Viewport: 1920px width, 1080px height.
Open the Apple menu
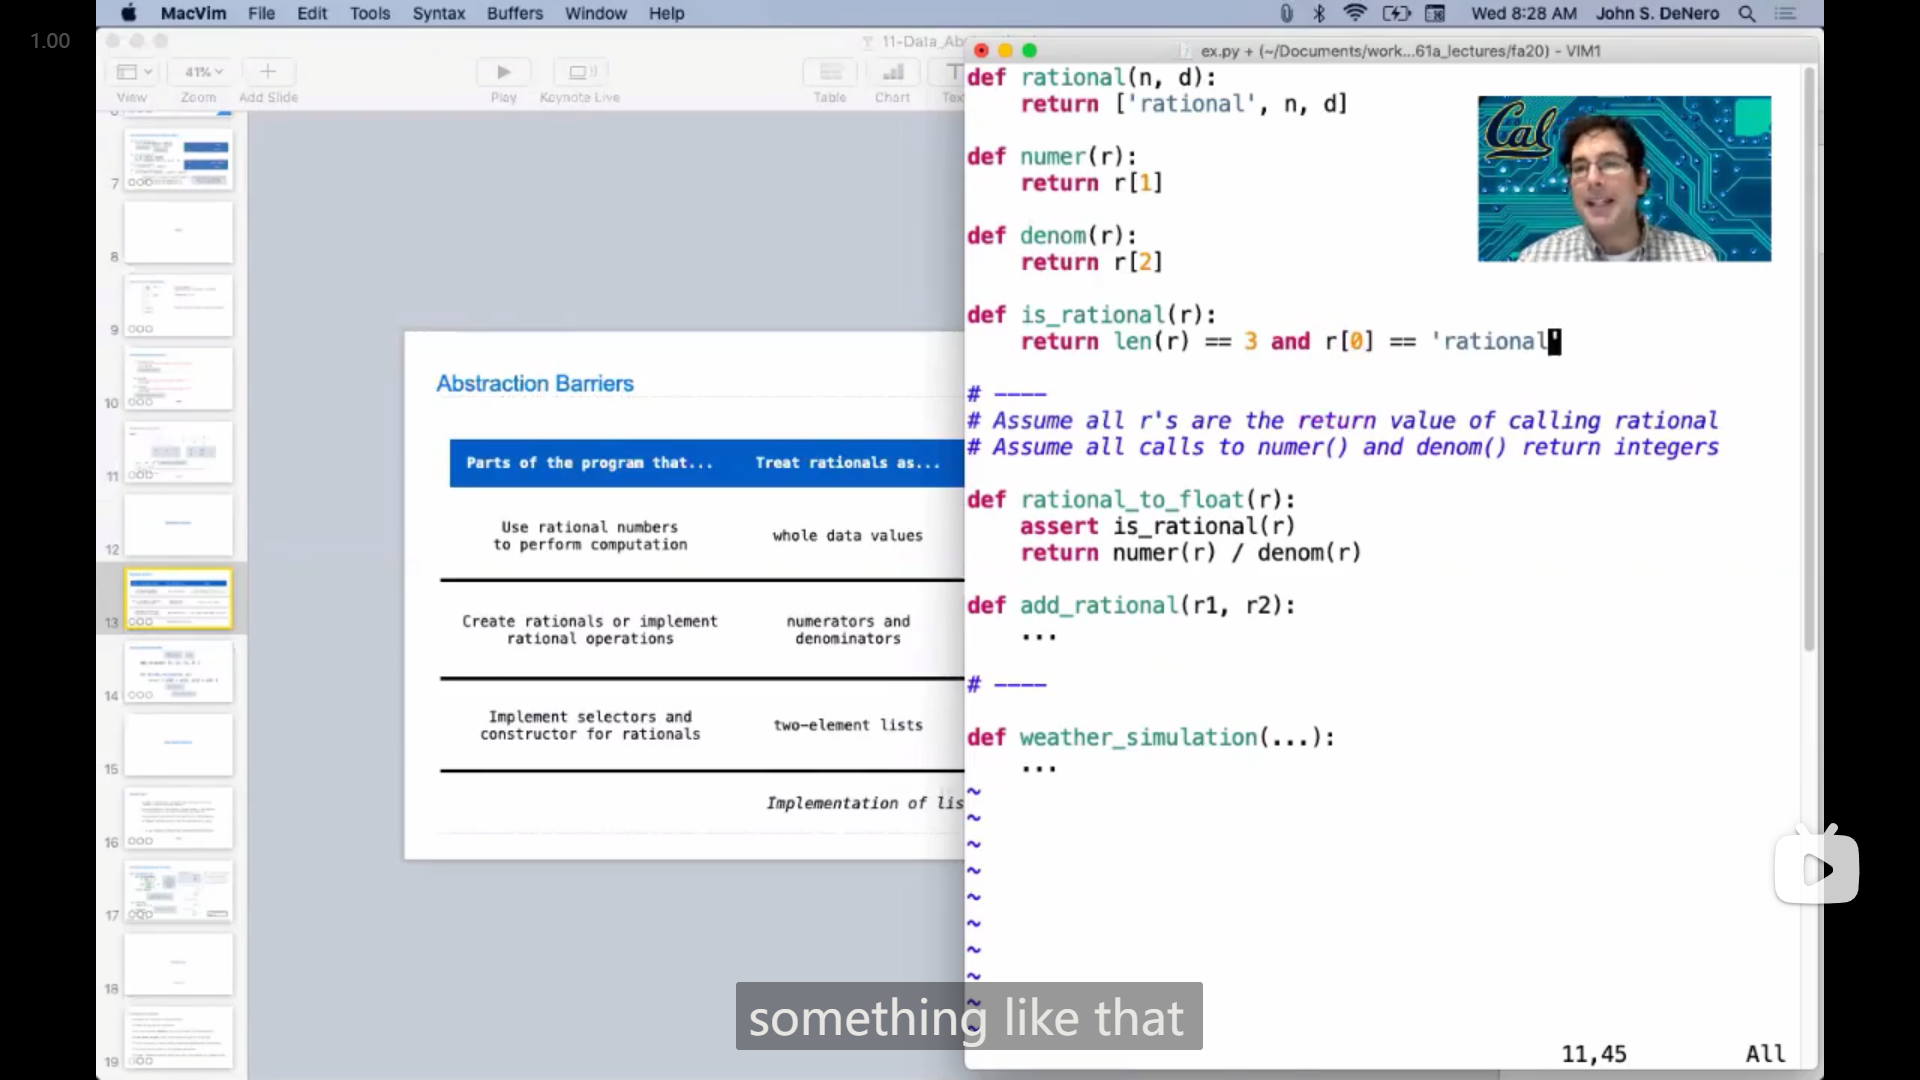coord(129,13)
